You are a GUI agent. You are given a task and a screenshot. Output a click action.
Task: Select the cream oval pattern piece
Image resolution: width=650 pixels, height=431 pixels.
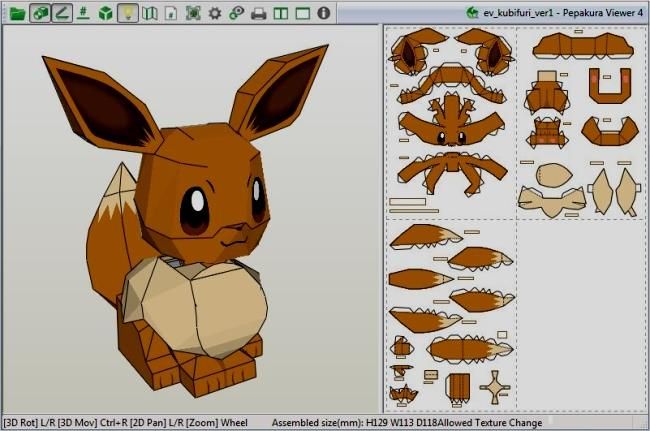click(554, 174)
